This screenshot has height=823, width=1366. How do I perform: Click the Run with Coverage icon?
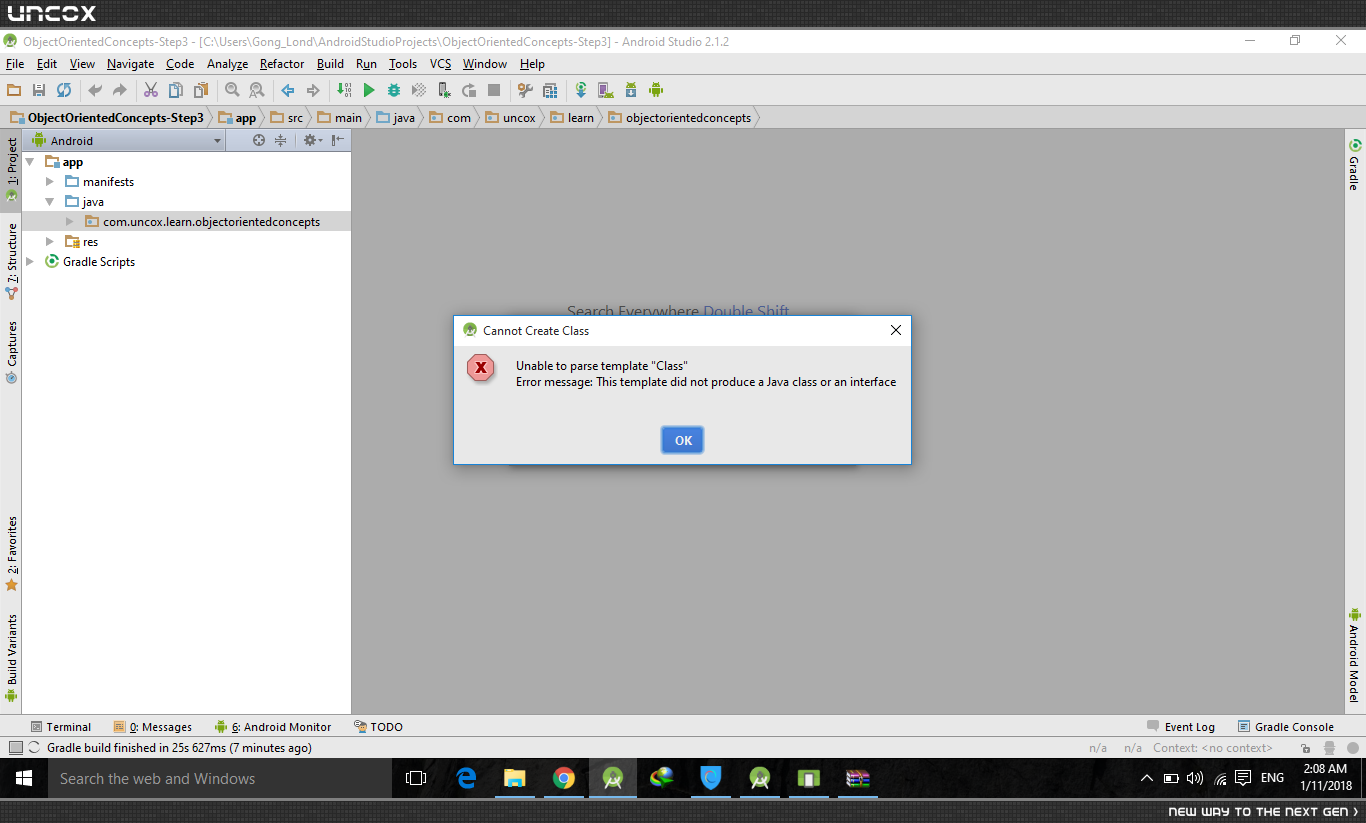pos(419,90)
